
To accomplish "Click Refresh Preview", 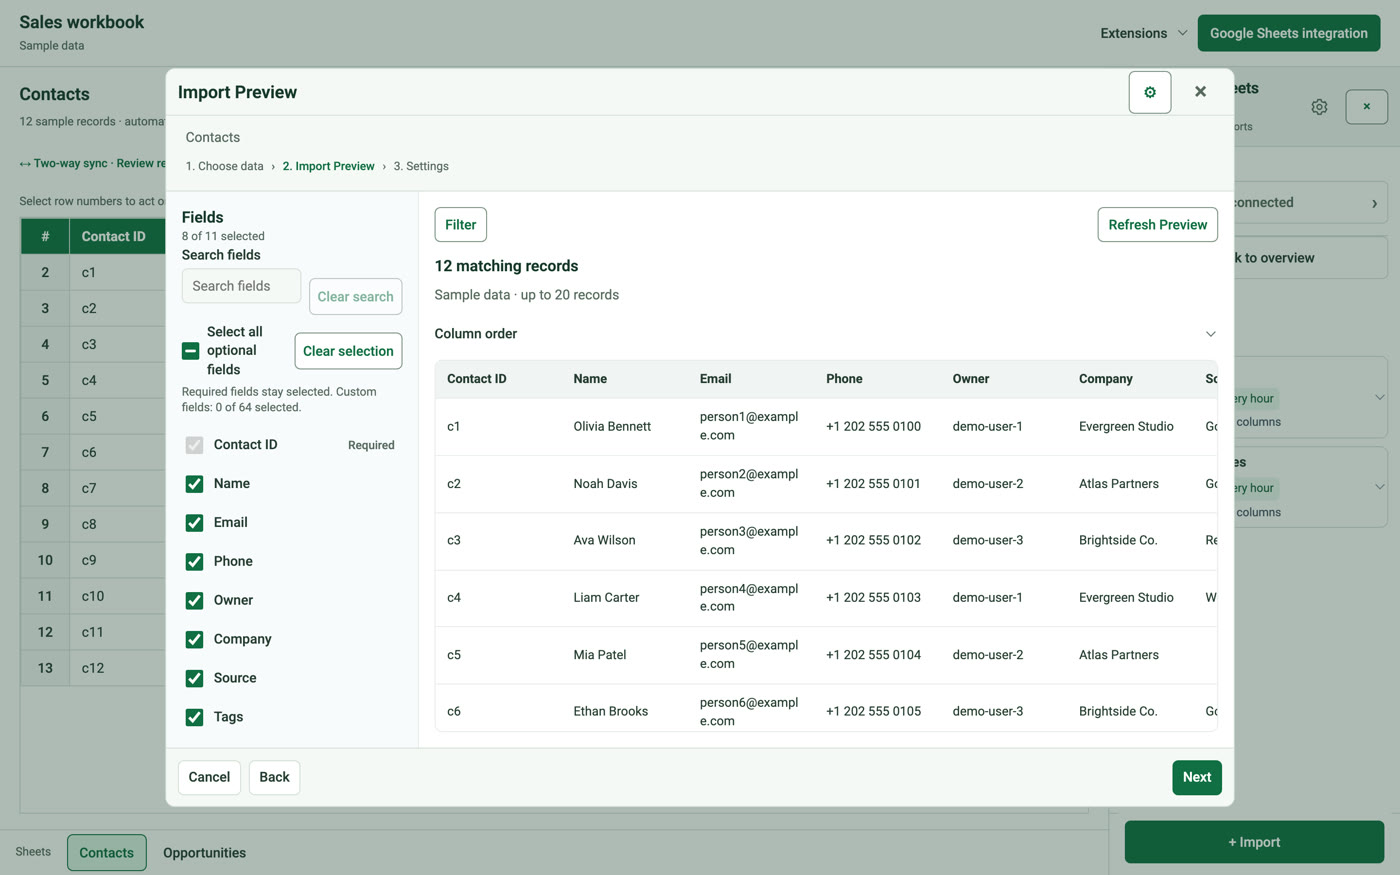I will point(1157,225).
